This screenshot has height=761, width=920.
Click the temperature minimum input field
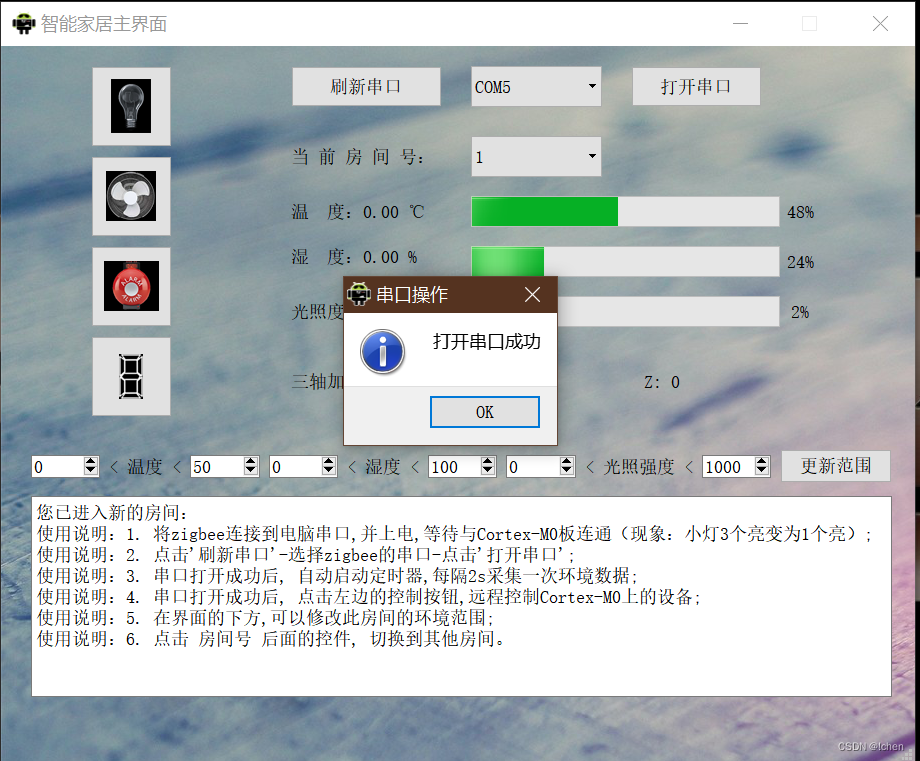tap(58, 466)
